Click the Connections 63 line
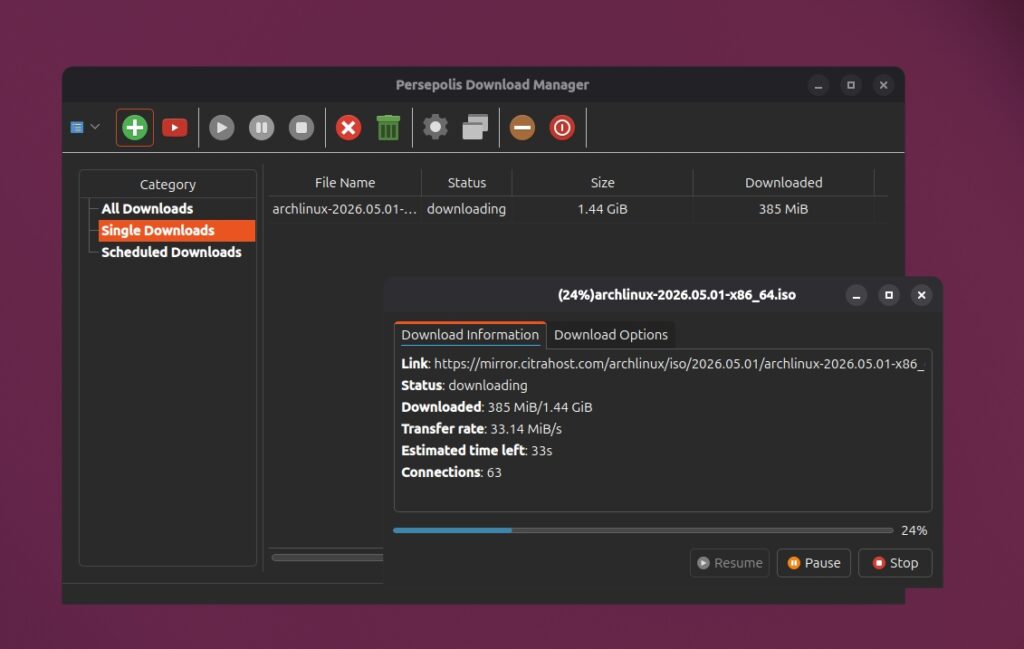 point(451,472)
